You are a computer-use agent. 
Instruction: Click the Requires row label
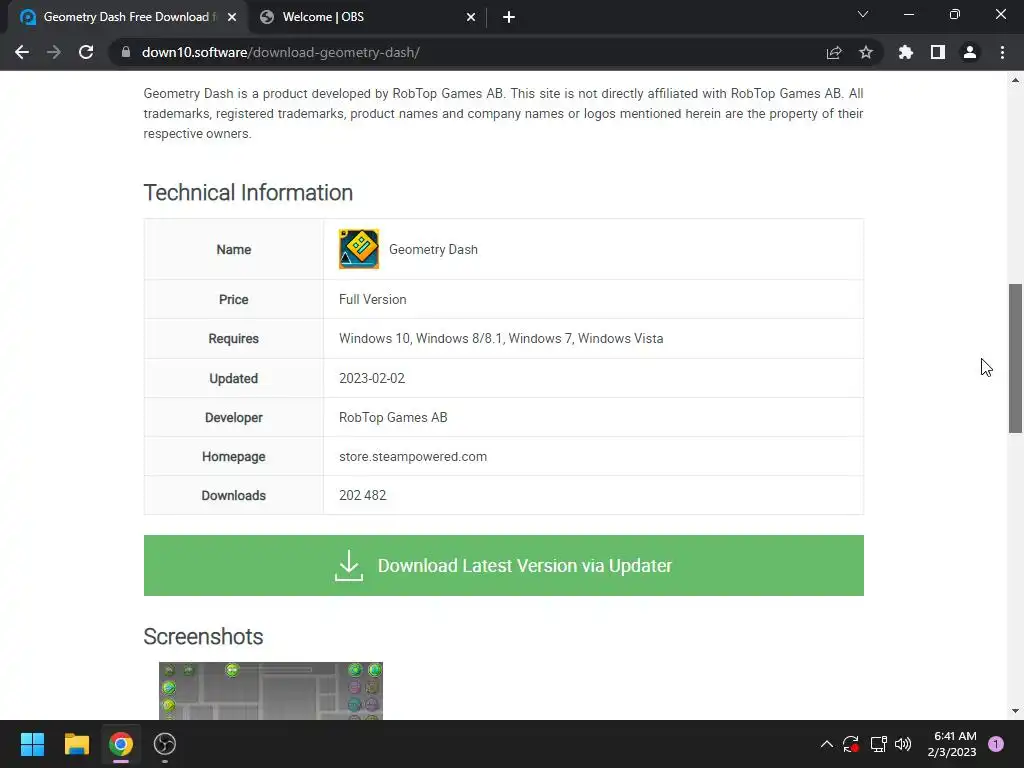click(x=234, y=338)
